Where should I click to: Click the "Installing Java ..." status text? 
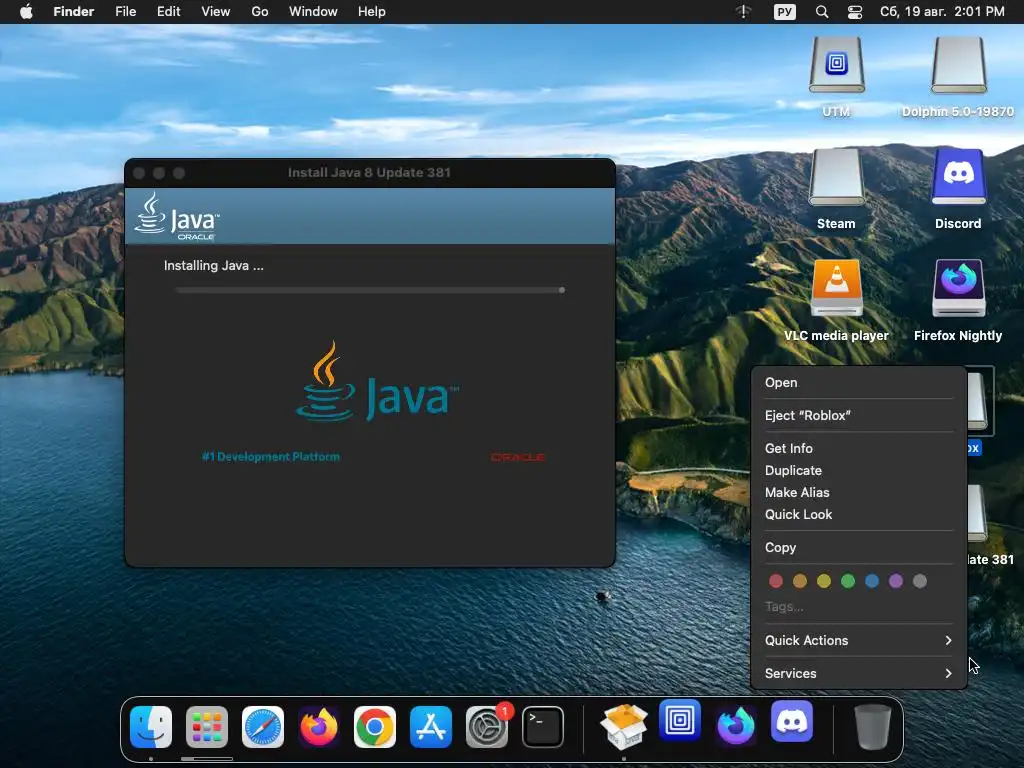[214, 266]
